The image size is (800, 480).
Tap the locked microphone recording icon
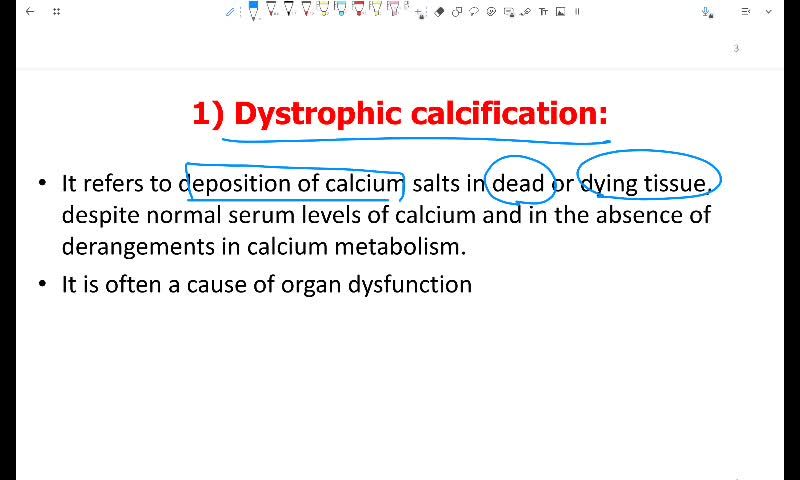tap(707, 12)
